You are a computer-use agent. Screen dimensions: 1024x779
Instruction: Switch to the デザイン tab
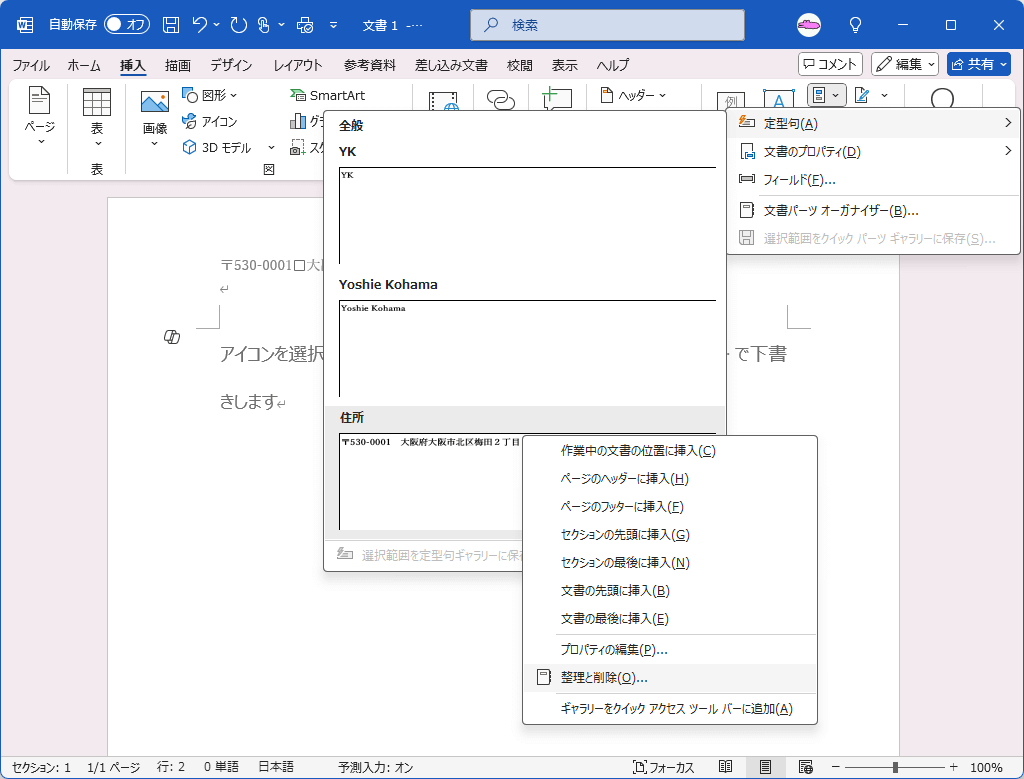pyautogui.click(x=231, y=65)
